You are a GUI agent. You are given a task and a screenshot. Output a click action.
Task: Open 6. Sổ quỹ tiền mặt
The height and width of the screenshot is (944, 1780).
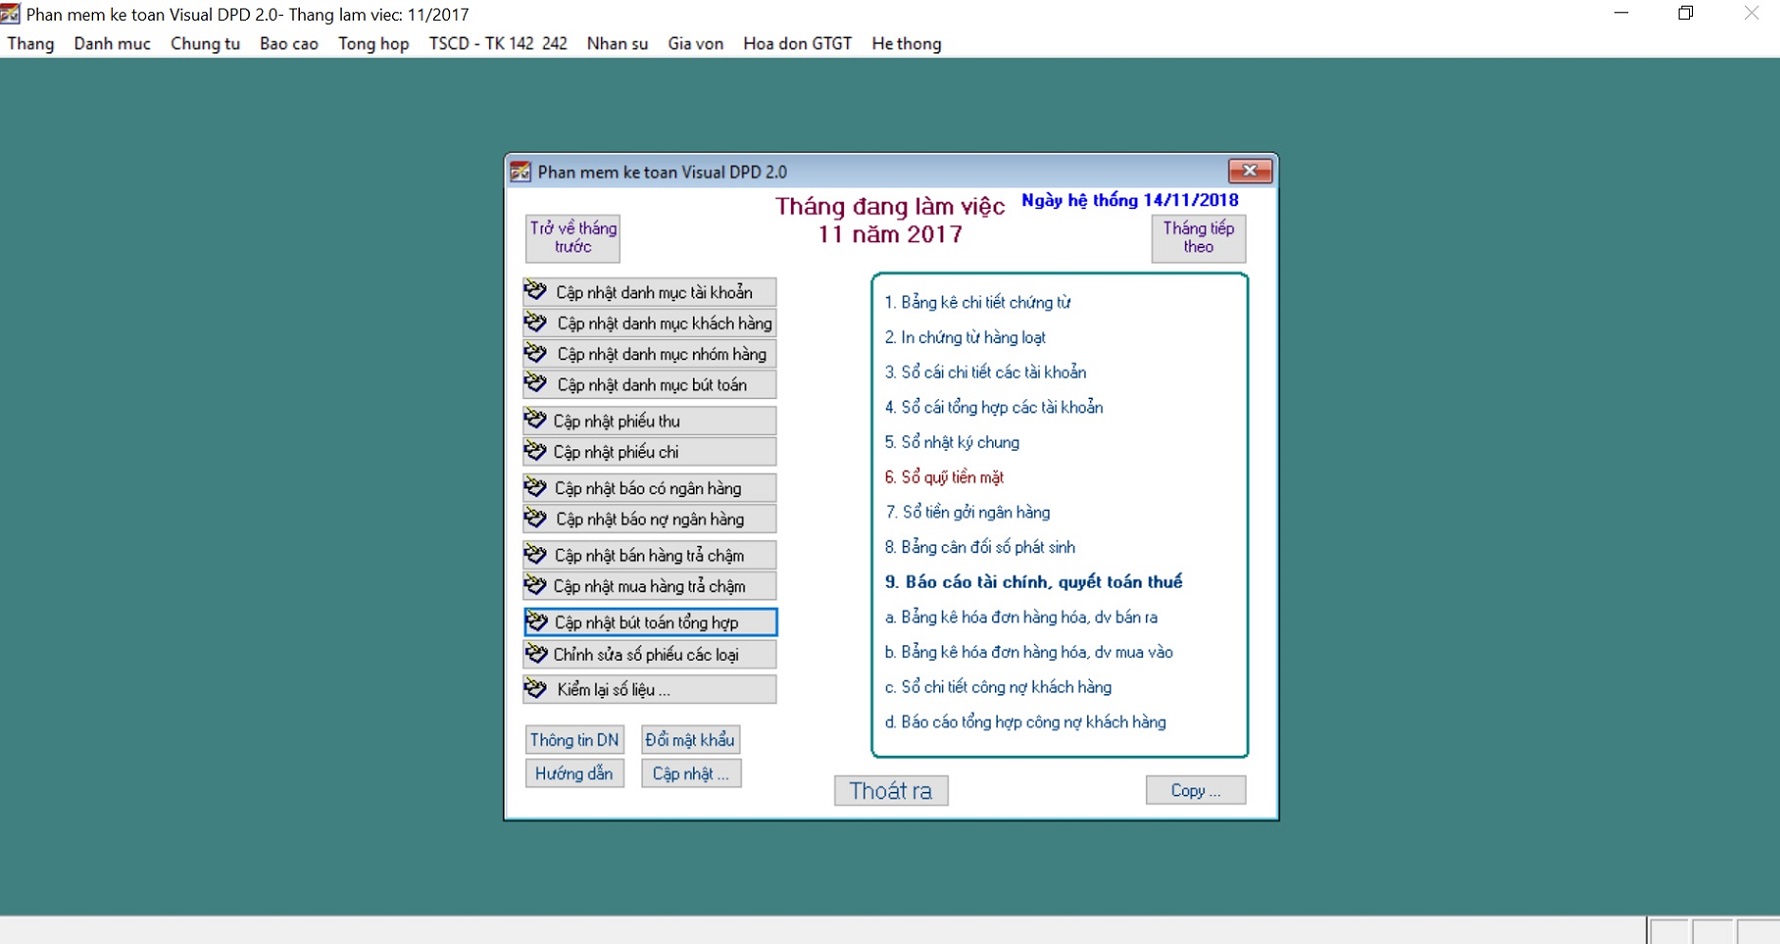(944, 477)
